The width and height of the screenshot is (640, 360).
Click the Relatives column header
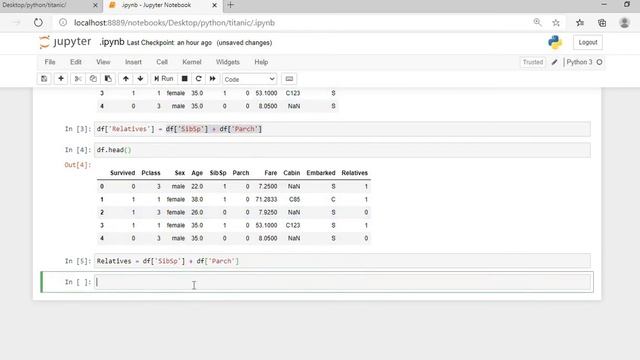[355, 173]
